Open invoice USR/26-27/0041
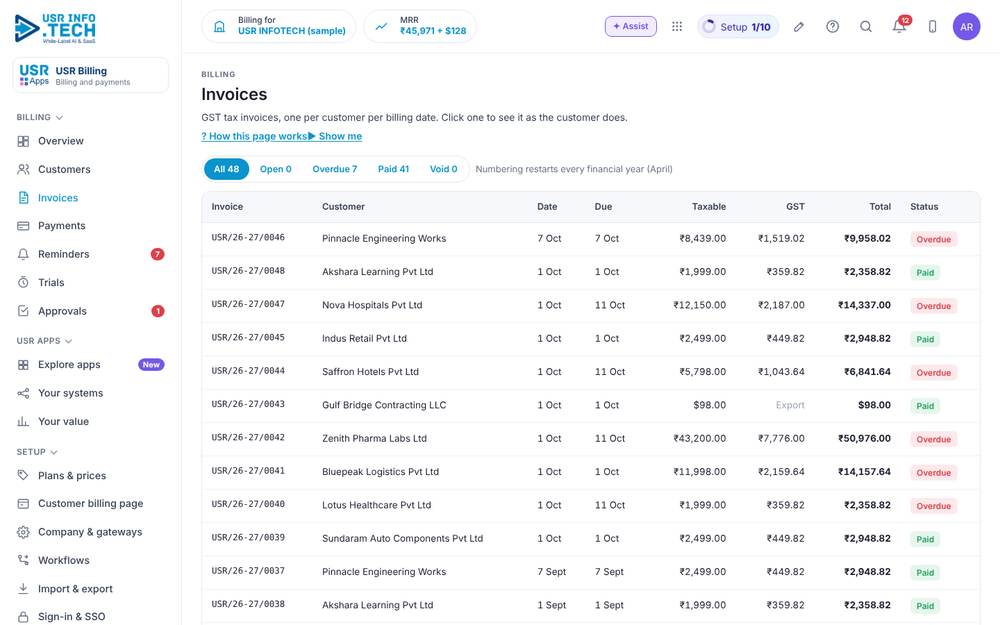This screenshot has width=1000, height=625. tap(248, 471)
